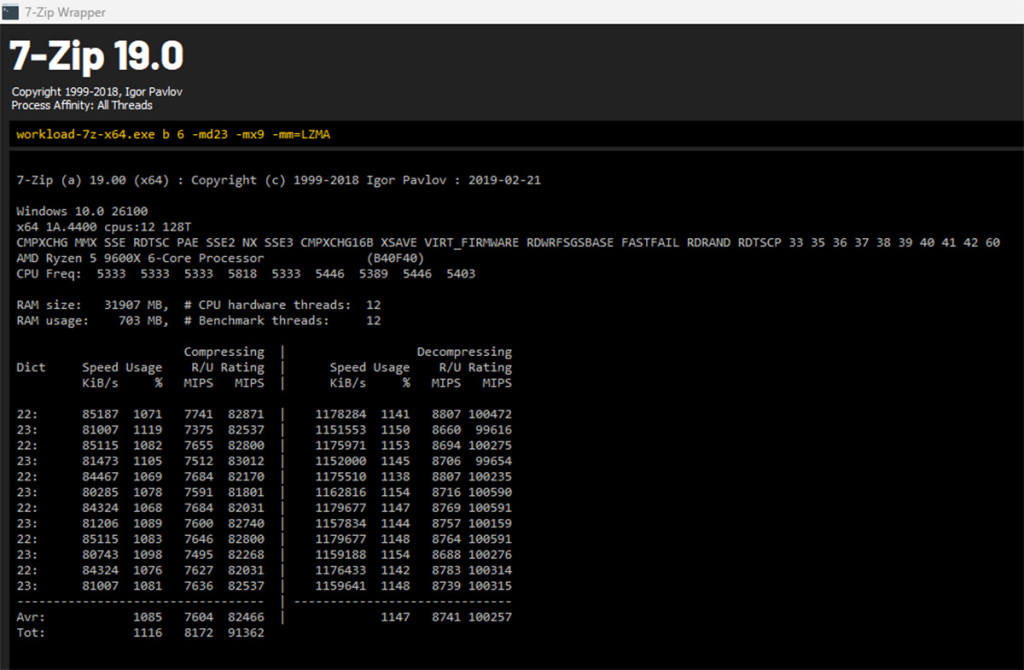Select "Copyright 1999-2018, Igor Pavlov" line under heading
1024x670 pixels.
[97, 91]
